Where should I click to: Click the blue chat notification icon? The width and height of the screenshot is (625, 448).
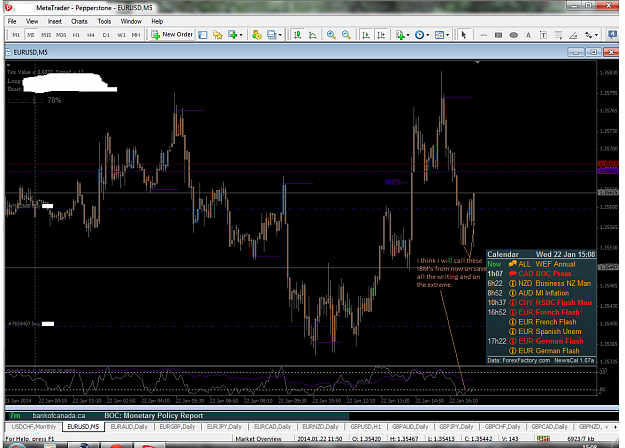(612, 35)
